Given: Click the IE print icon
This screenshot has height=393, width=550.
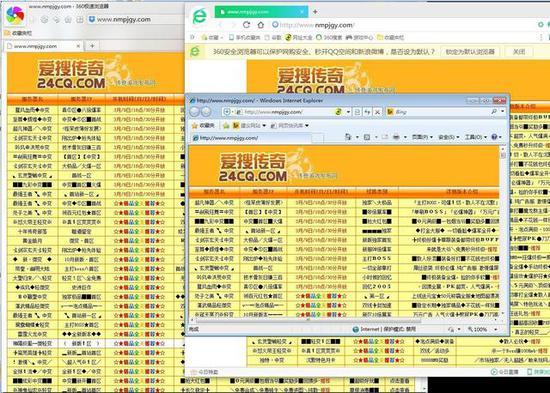Looking at the screenshot, I should point(396,137).
